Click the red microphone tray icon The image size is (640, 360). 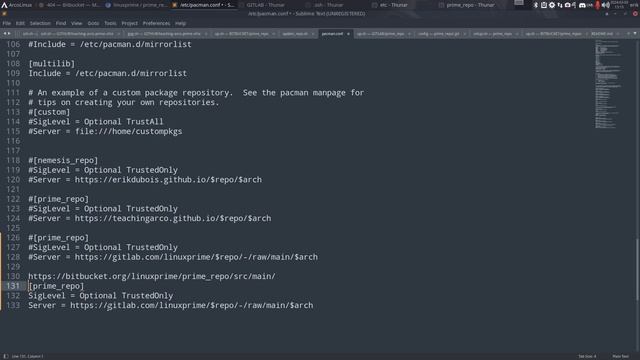click(598, 5)
